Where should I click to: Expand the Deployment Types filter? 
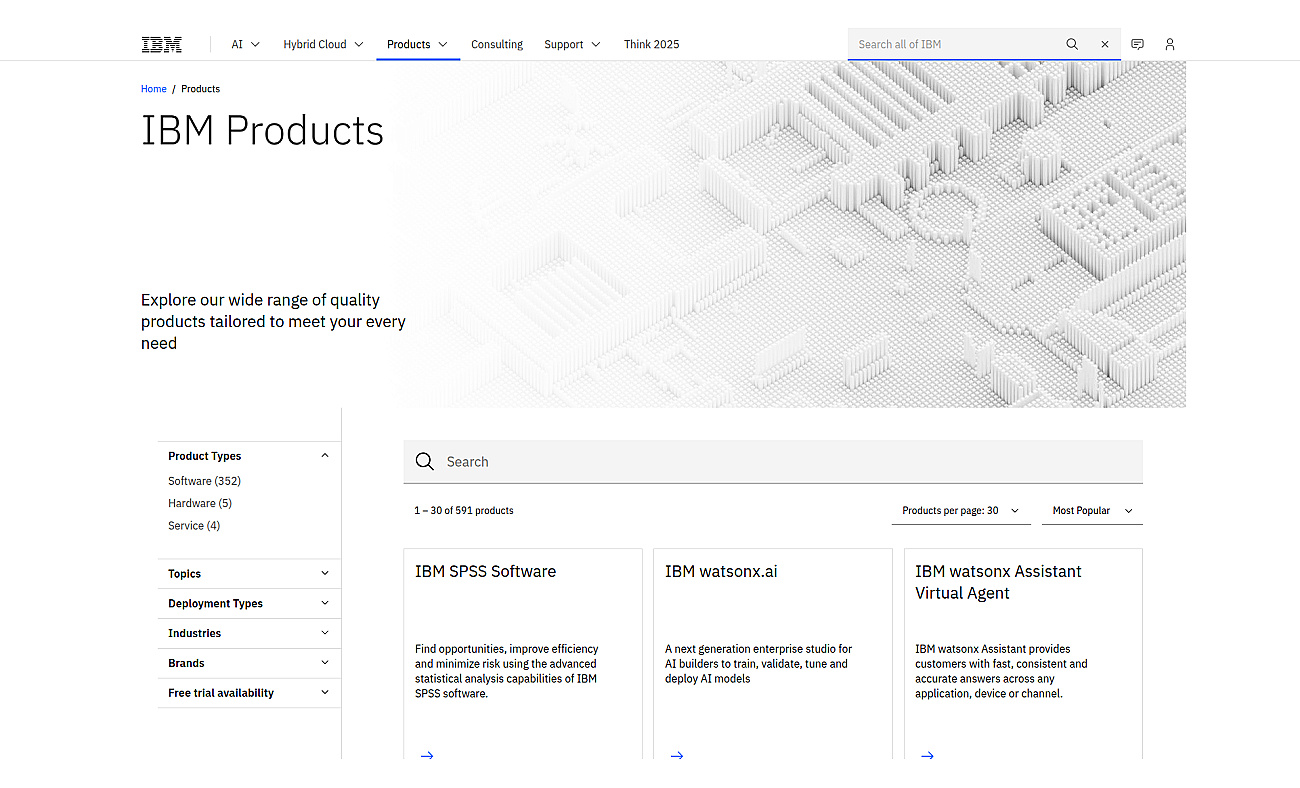(249, 604)
